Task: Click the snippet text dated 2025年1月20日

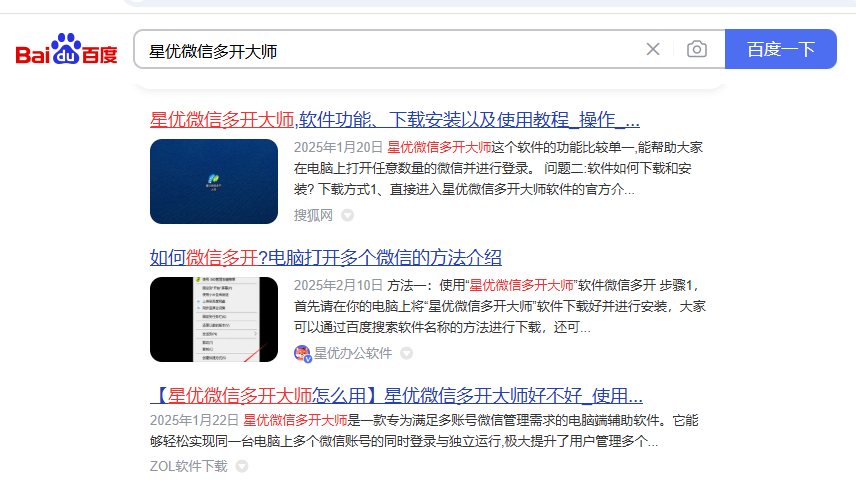Action: coord(499,168)
